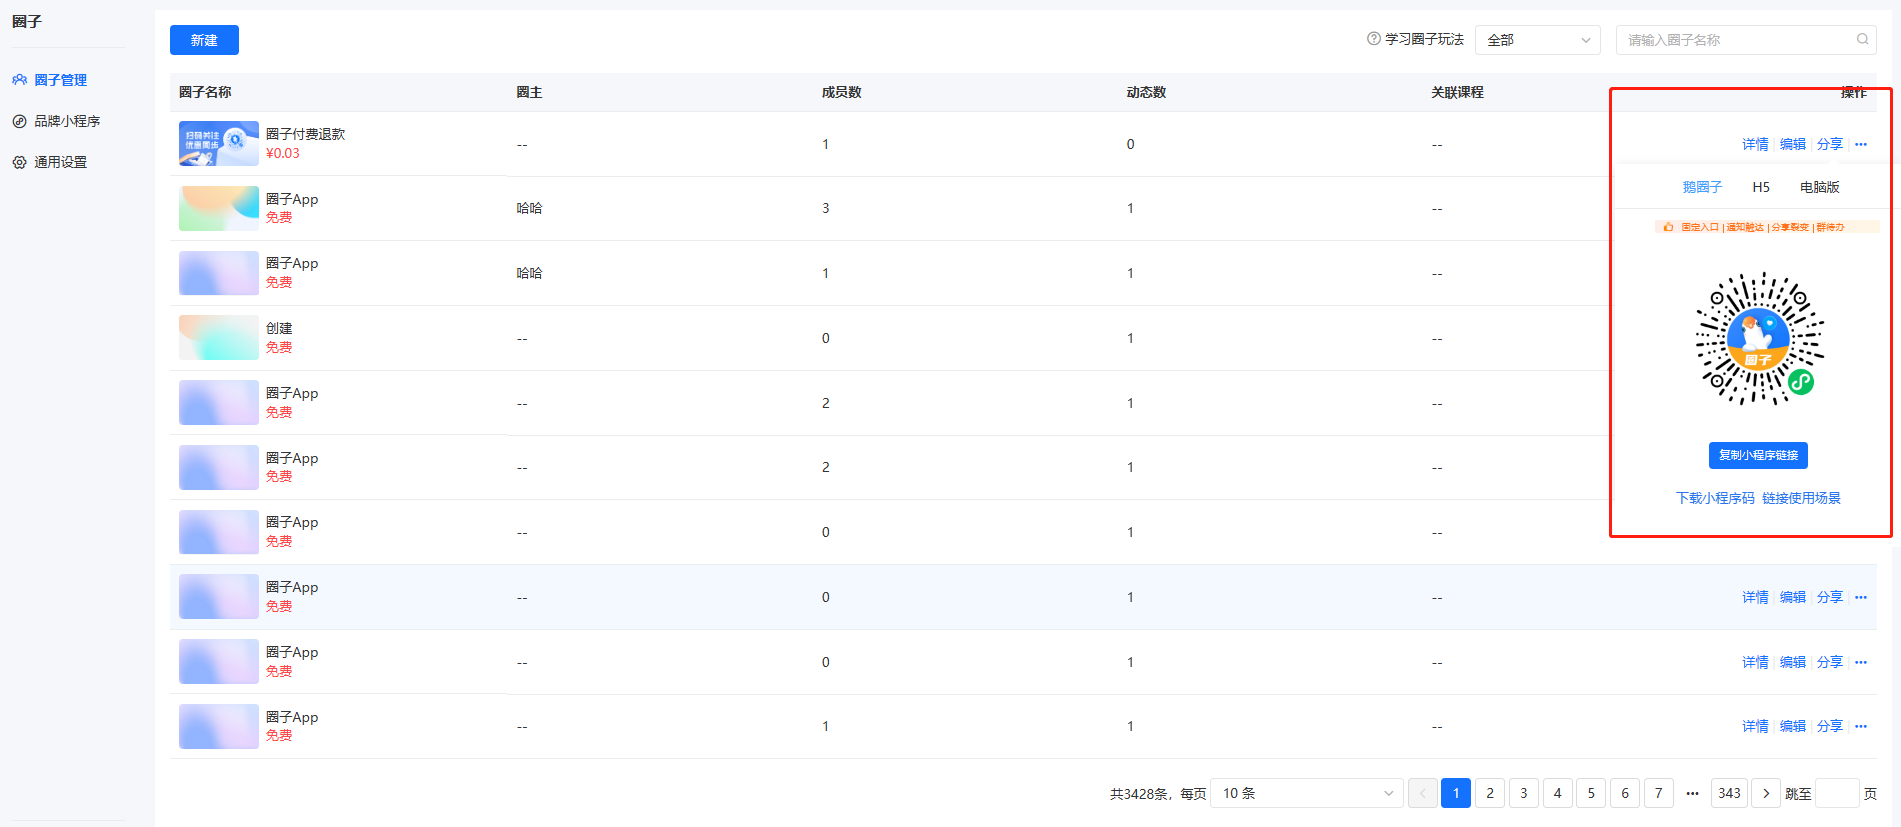The width and height of the screenshot is (1901, 827).
Task: Click the 创建 circle name
Action: 279,328
